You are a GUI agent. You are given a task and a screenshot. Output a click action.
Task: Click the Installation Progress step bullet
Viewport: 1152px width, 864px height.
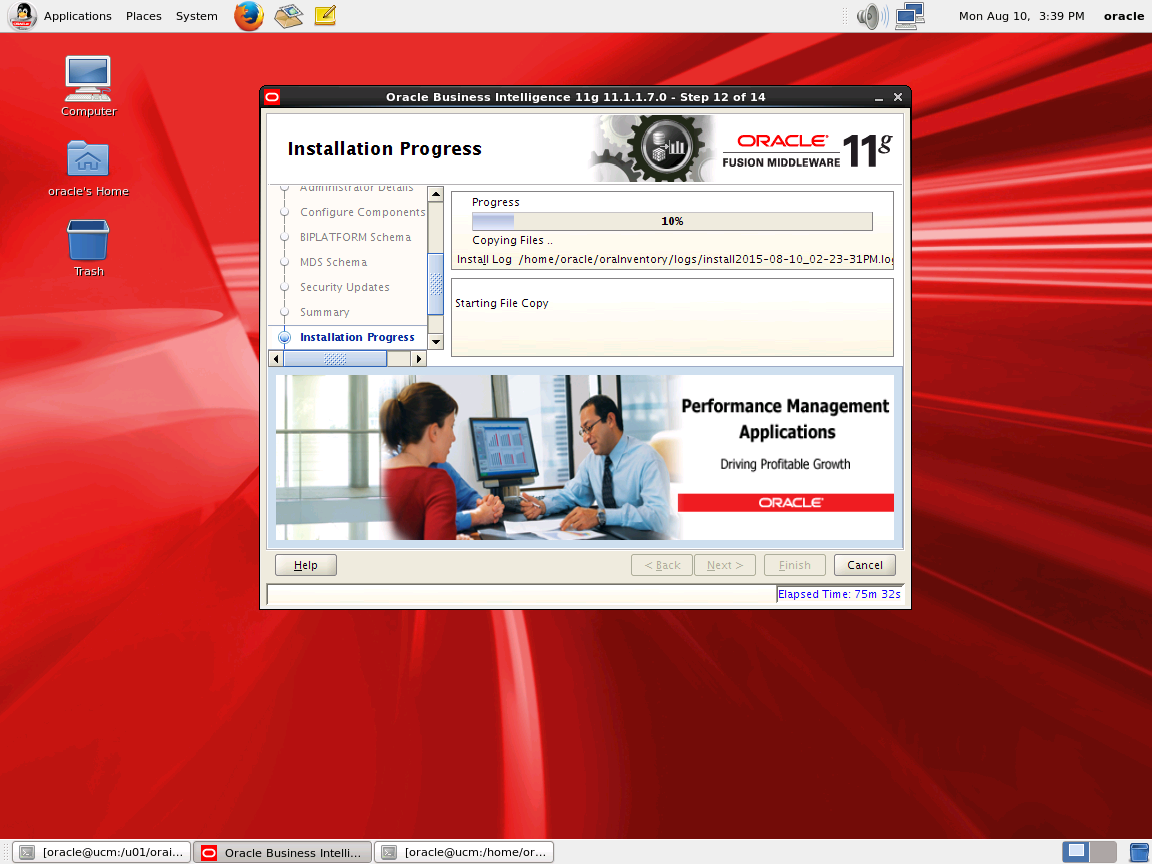284,337
